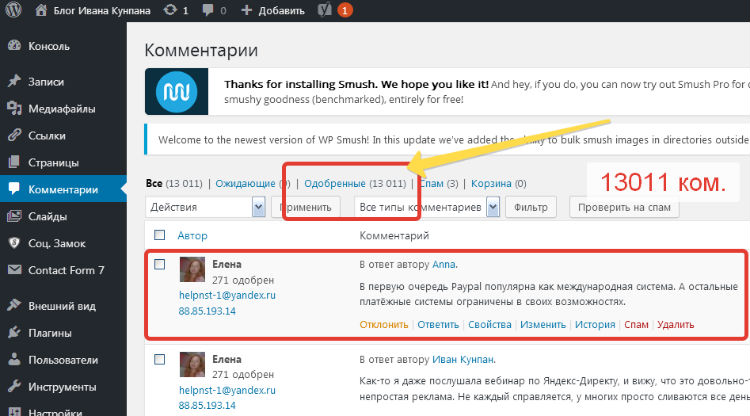Open the comments bubble icon in admin bar
Image resolution: width=750 pixels, height=416 pixels.
(208, 10)
